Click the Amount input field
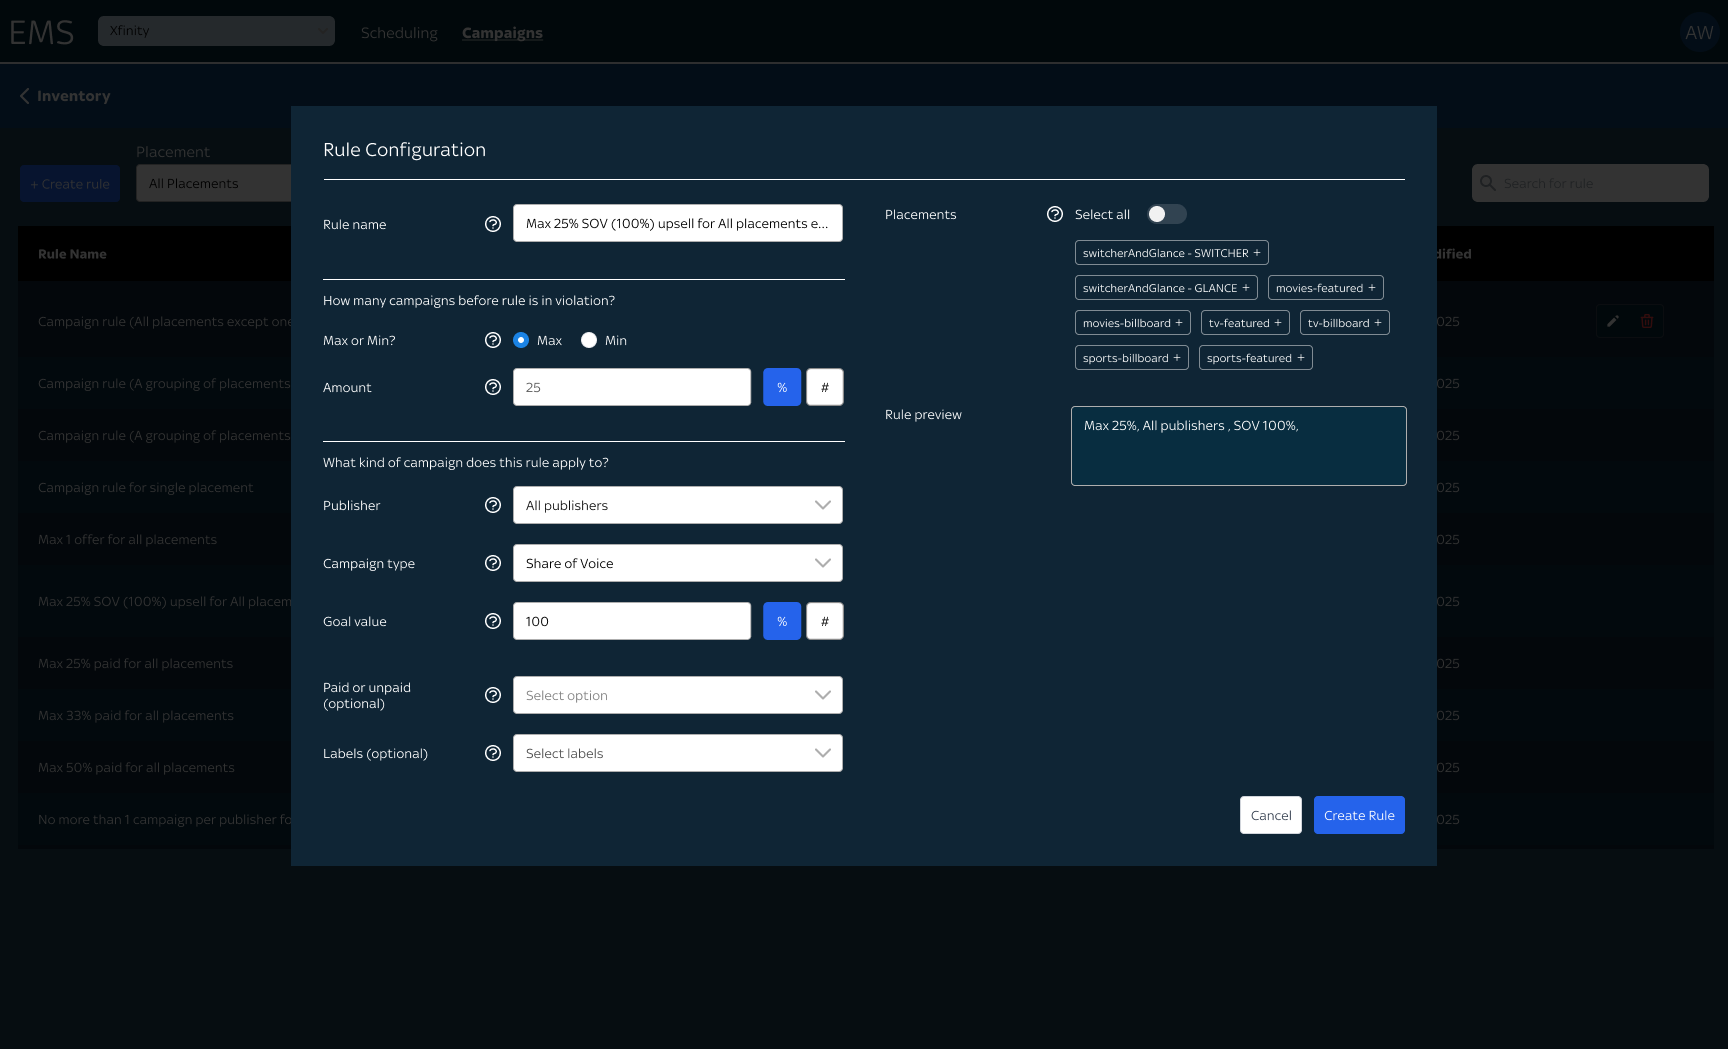This screenshot has width=1728, height=1049. coord(632,387)
